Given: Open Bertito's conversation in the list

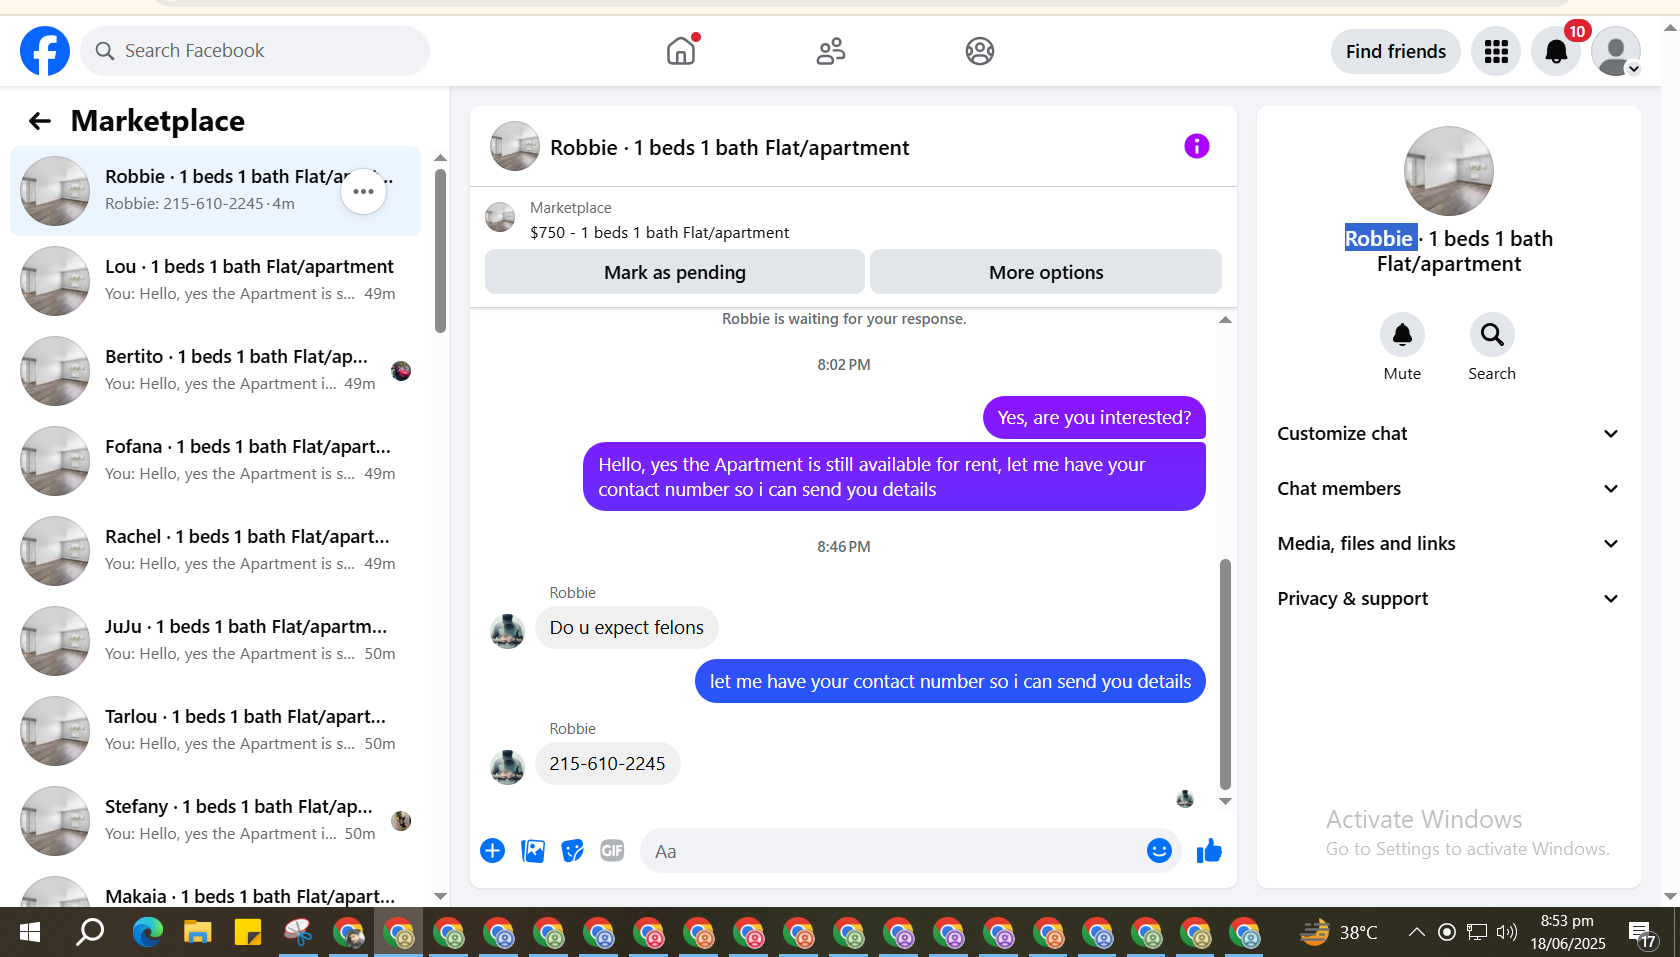Looking at the screenshot, I should click(x=215, y=371).
